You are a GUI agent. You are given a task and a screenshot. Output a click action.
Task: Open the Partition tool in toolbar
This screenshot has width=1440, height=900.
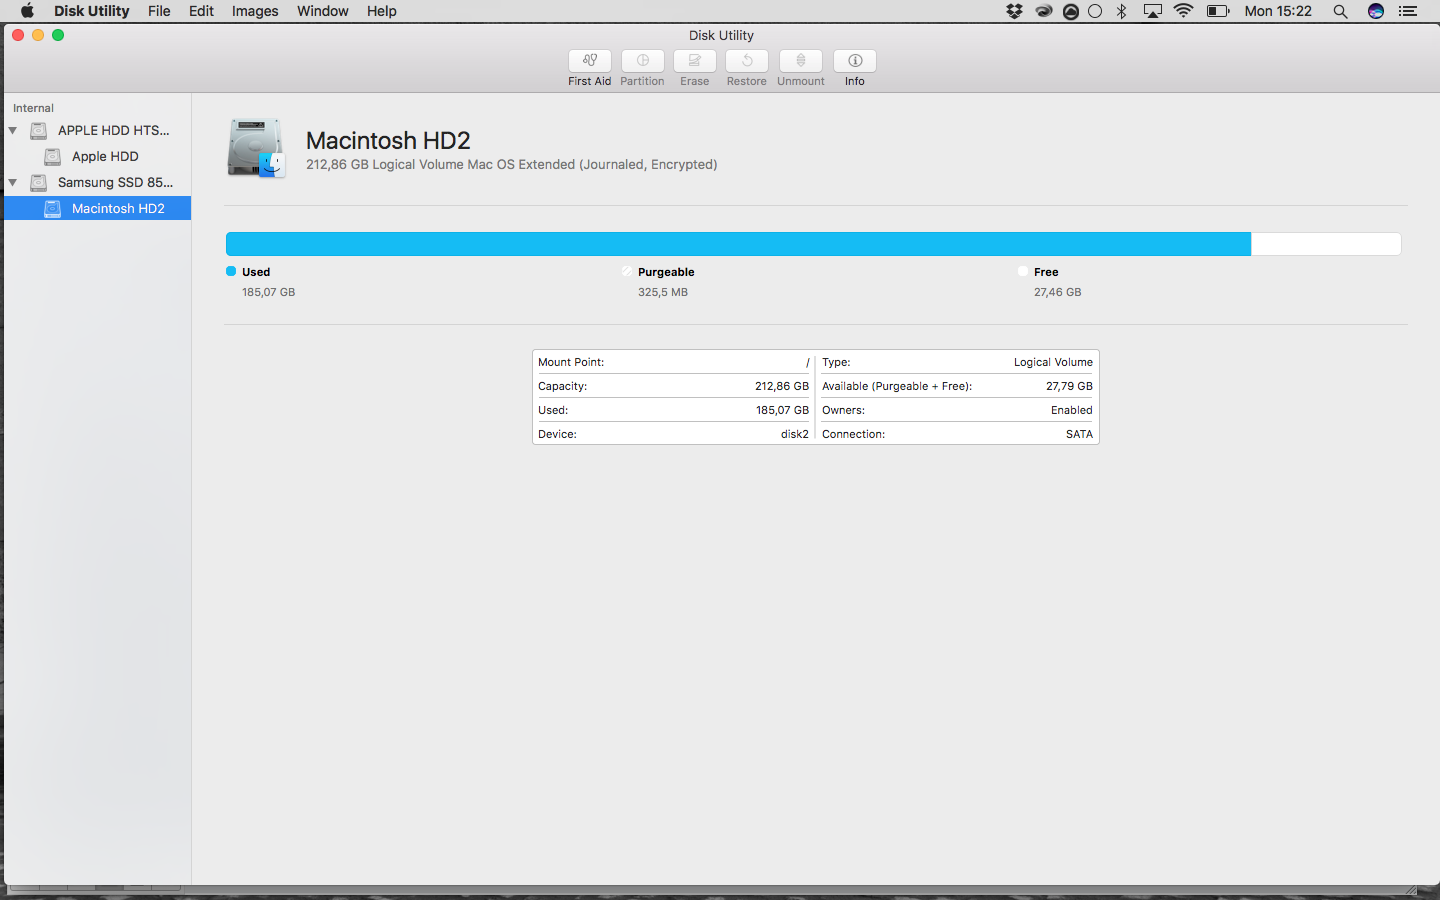click(642, 67)
